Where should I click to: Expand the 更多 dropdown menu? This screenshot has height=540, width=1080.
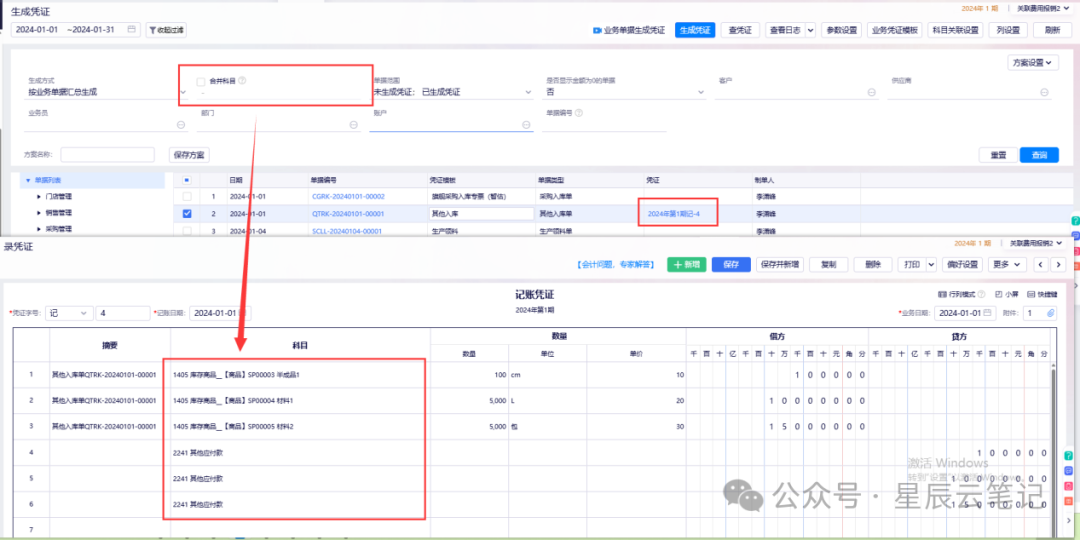pyautogui.click(x=1008, y=264)
